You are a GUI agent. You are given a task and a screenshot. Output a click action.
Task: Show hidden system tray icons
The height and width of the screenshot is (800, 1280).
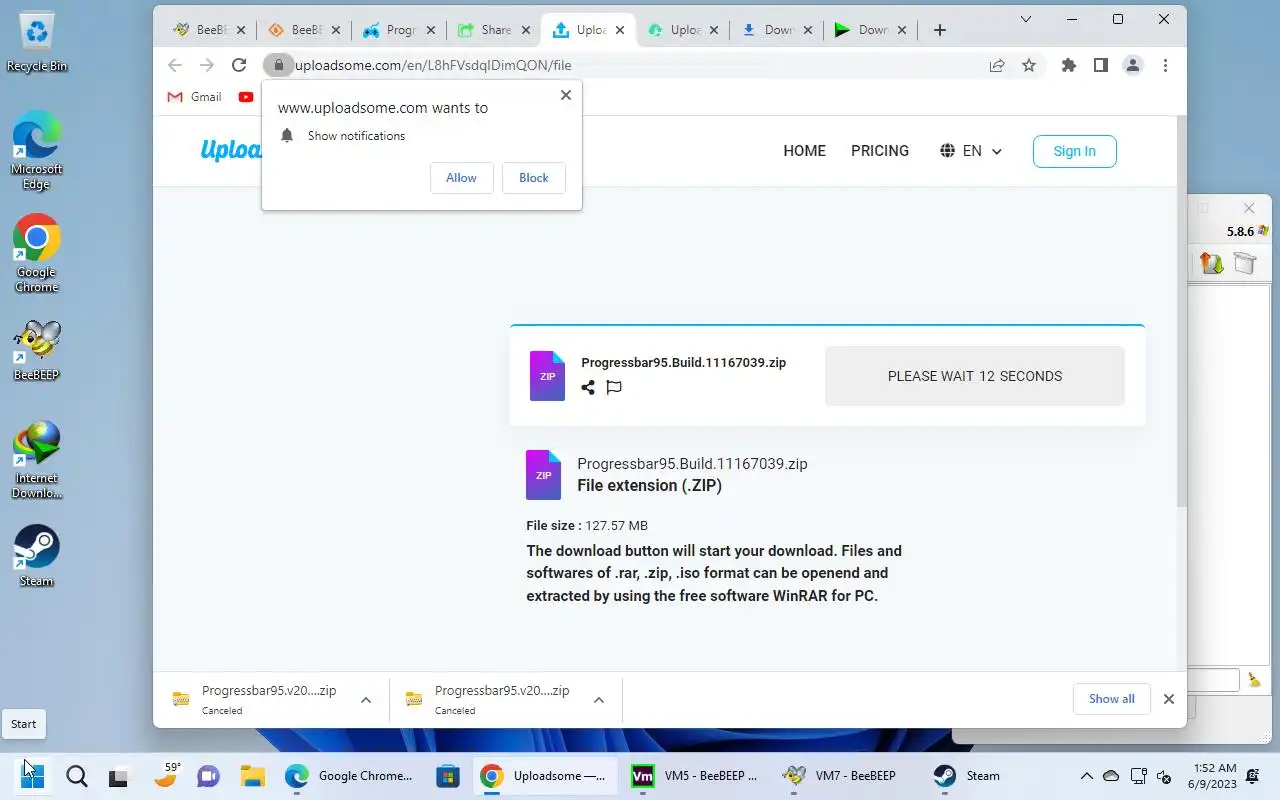click(x=1086, y=775)
